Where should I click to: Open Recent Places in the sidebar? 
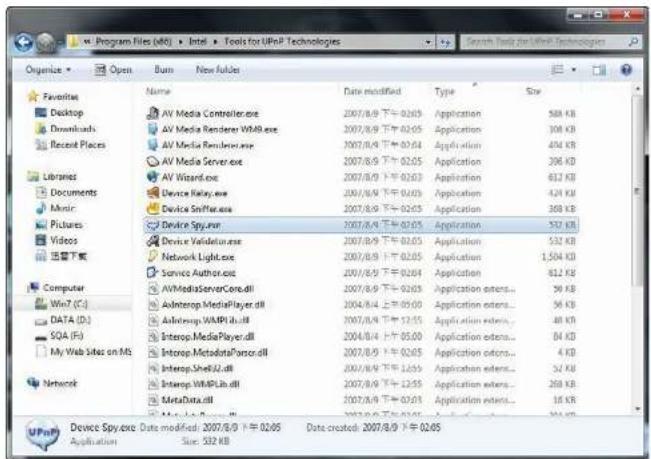point(78,145)
